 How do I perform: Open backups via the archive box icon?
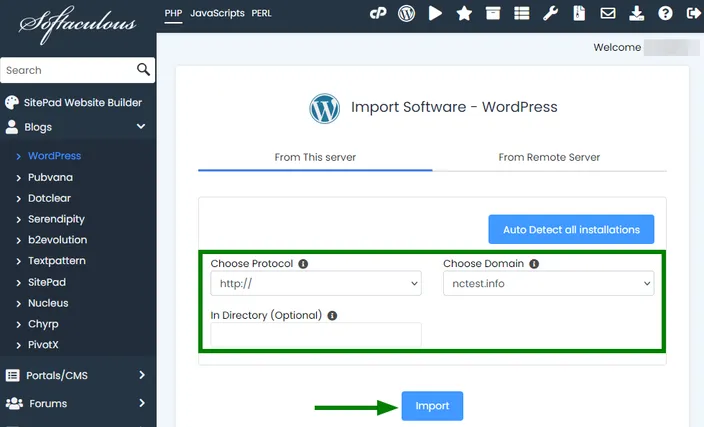coord(493,13)
